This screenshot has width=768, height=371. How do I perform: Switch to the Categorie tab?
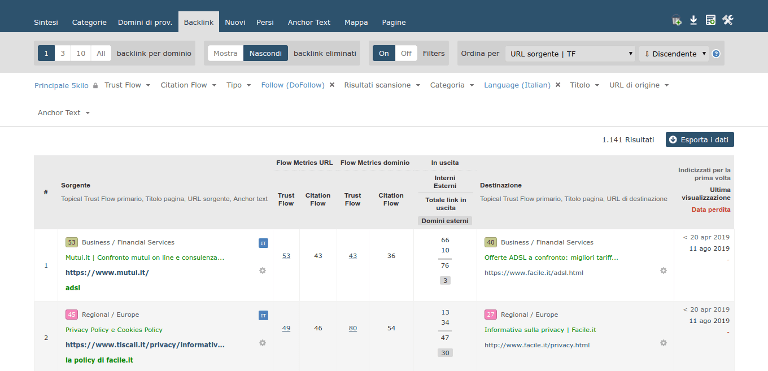[89, 23]
